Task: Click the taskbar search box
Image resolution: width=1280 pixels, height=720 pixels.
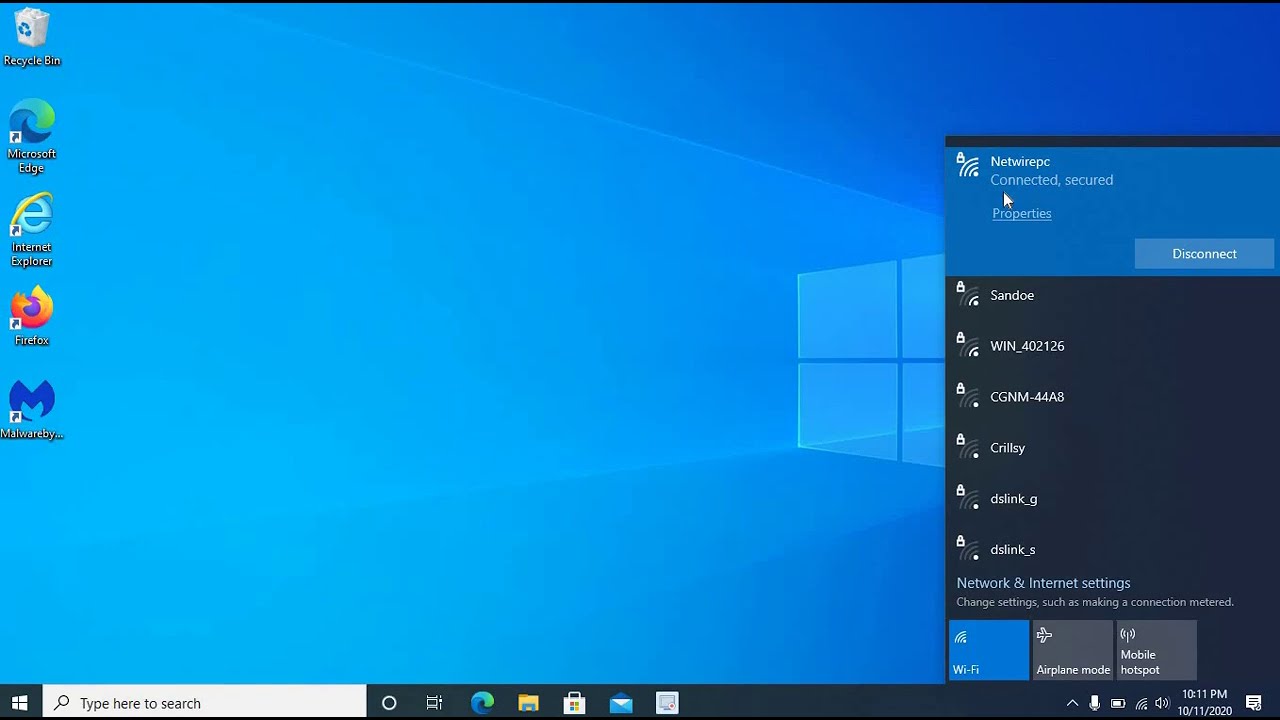Action: tap(205, 703)
